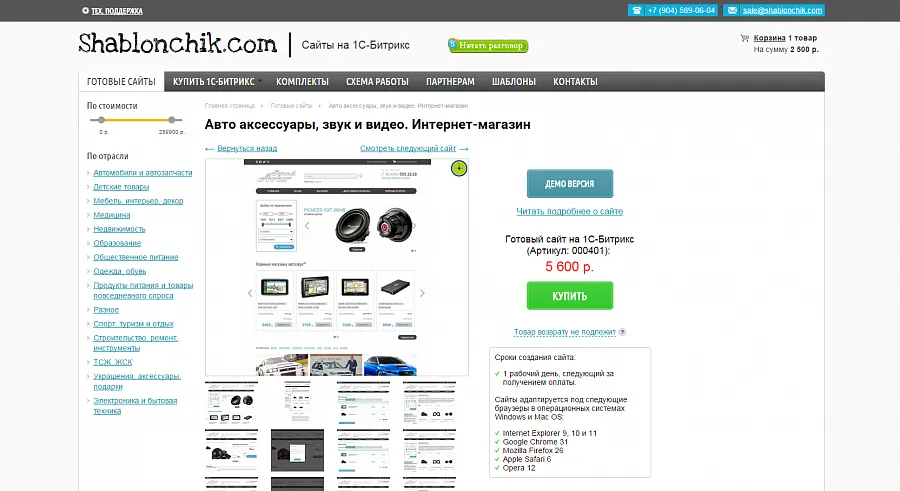Click the phone icon in header

[x=636, y=10]
